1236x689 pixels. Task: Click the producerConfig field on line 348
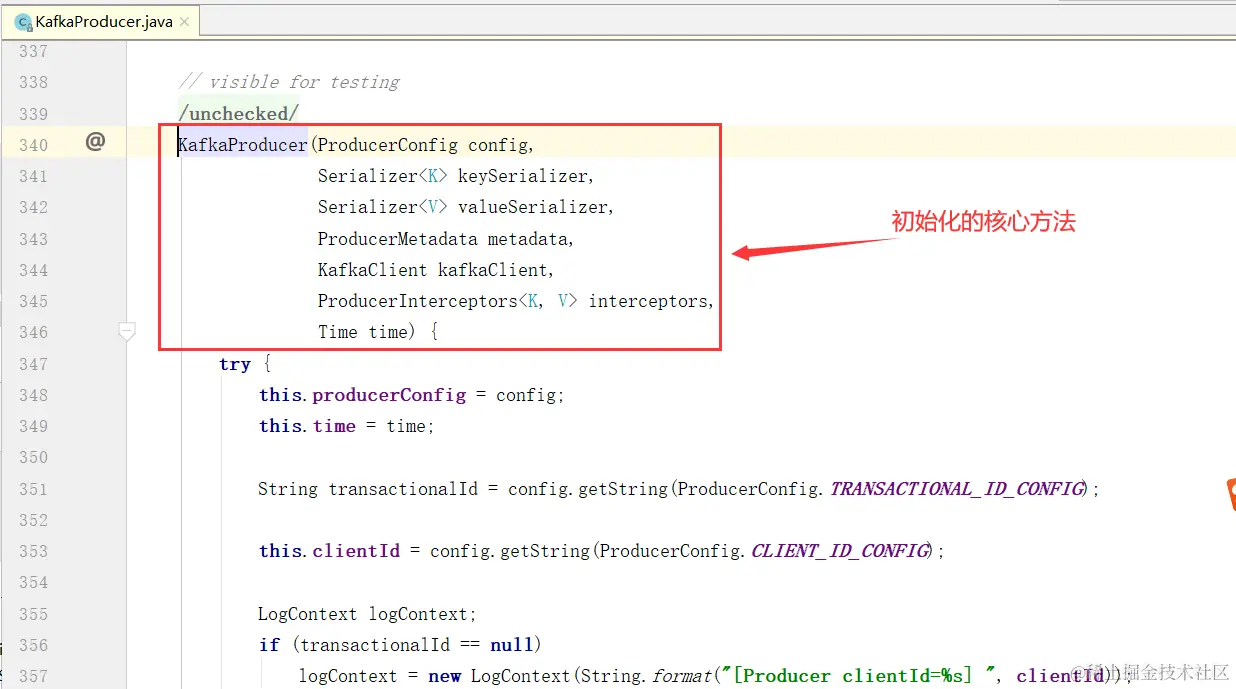tap(389, 395)
